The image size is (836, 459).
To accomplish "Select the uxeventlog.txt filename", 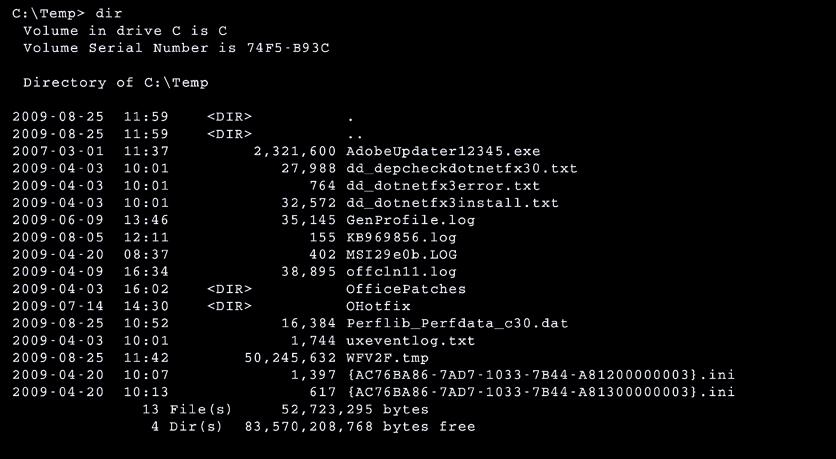I will (411, 341).
